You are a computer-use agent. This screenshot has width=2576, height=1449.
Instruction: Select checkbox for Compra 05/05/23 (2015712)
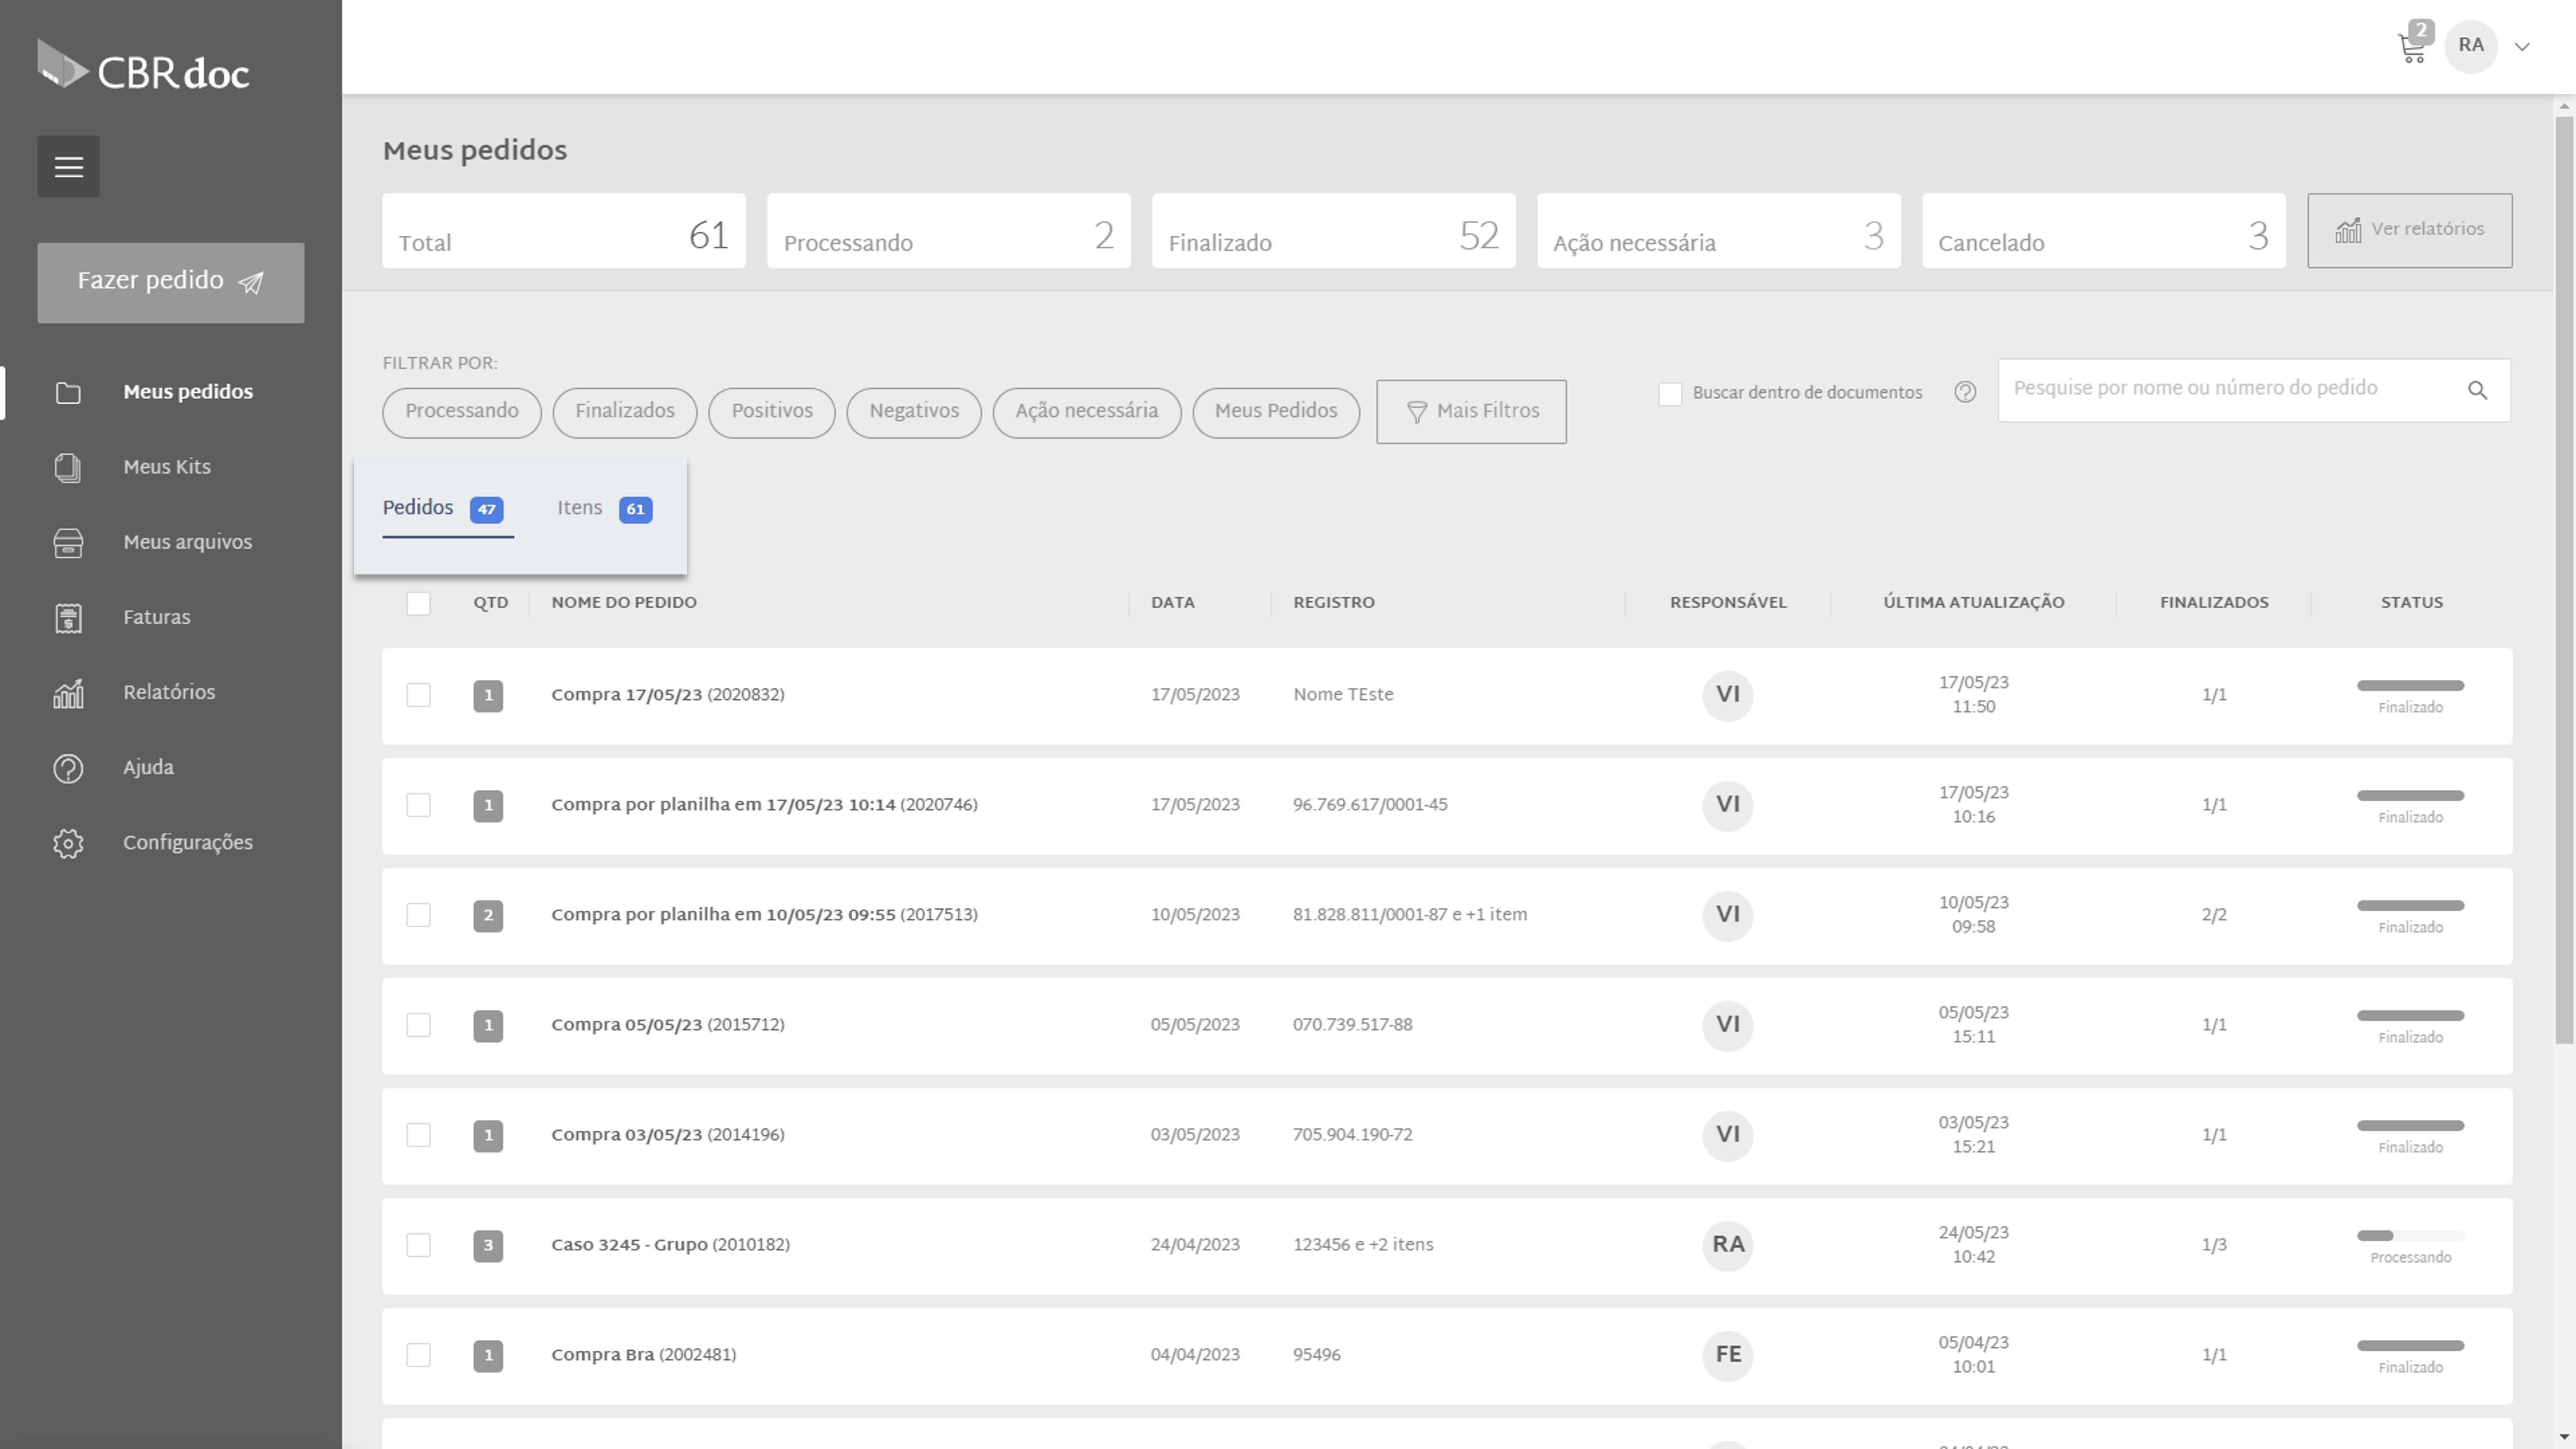[418, 1025]
